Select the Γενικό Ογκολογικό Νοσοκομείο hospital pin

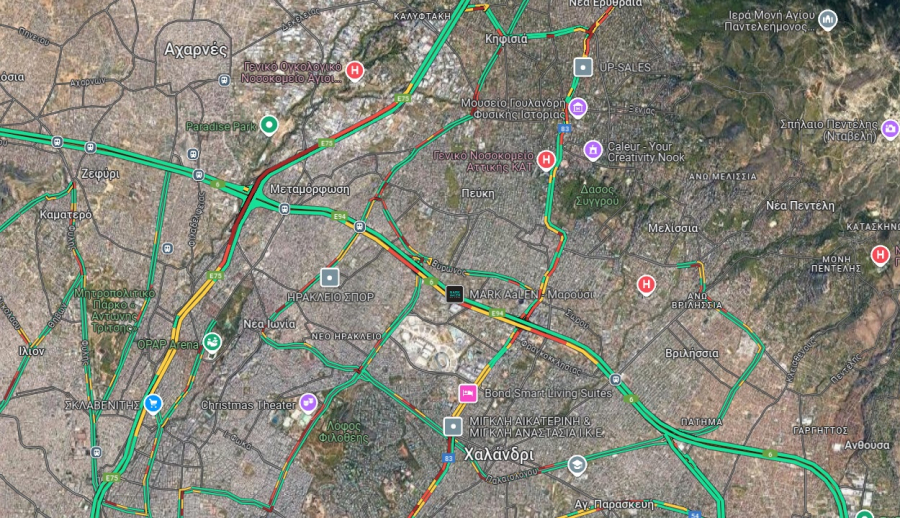355,71
